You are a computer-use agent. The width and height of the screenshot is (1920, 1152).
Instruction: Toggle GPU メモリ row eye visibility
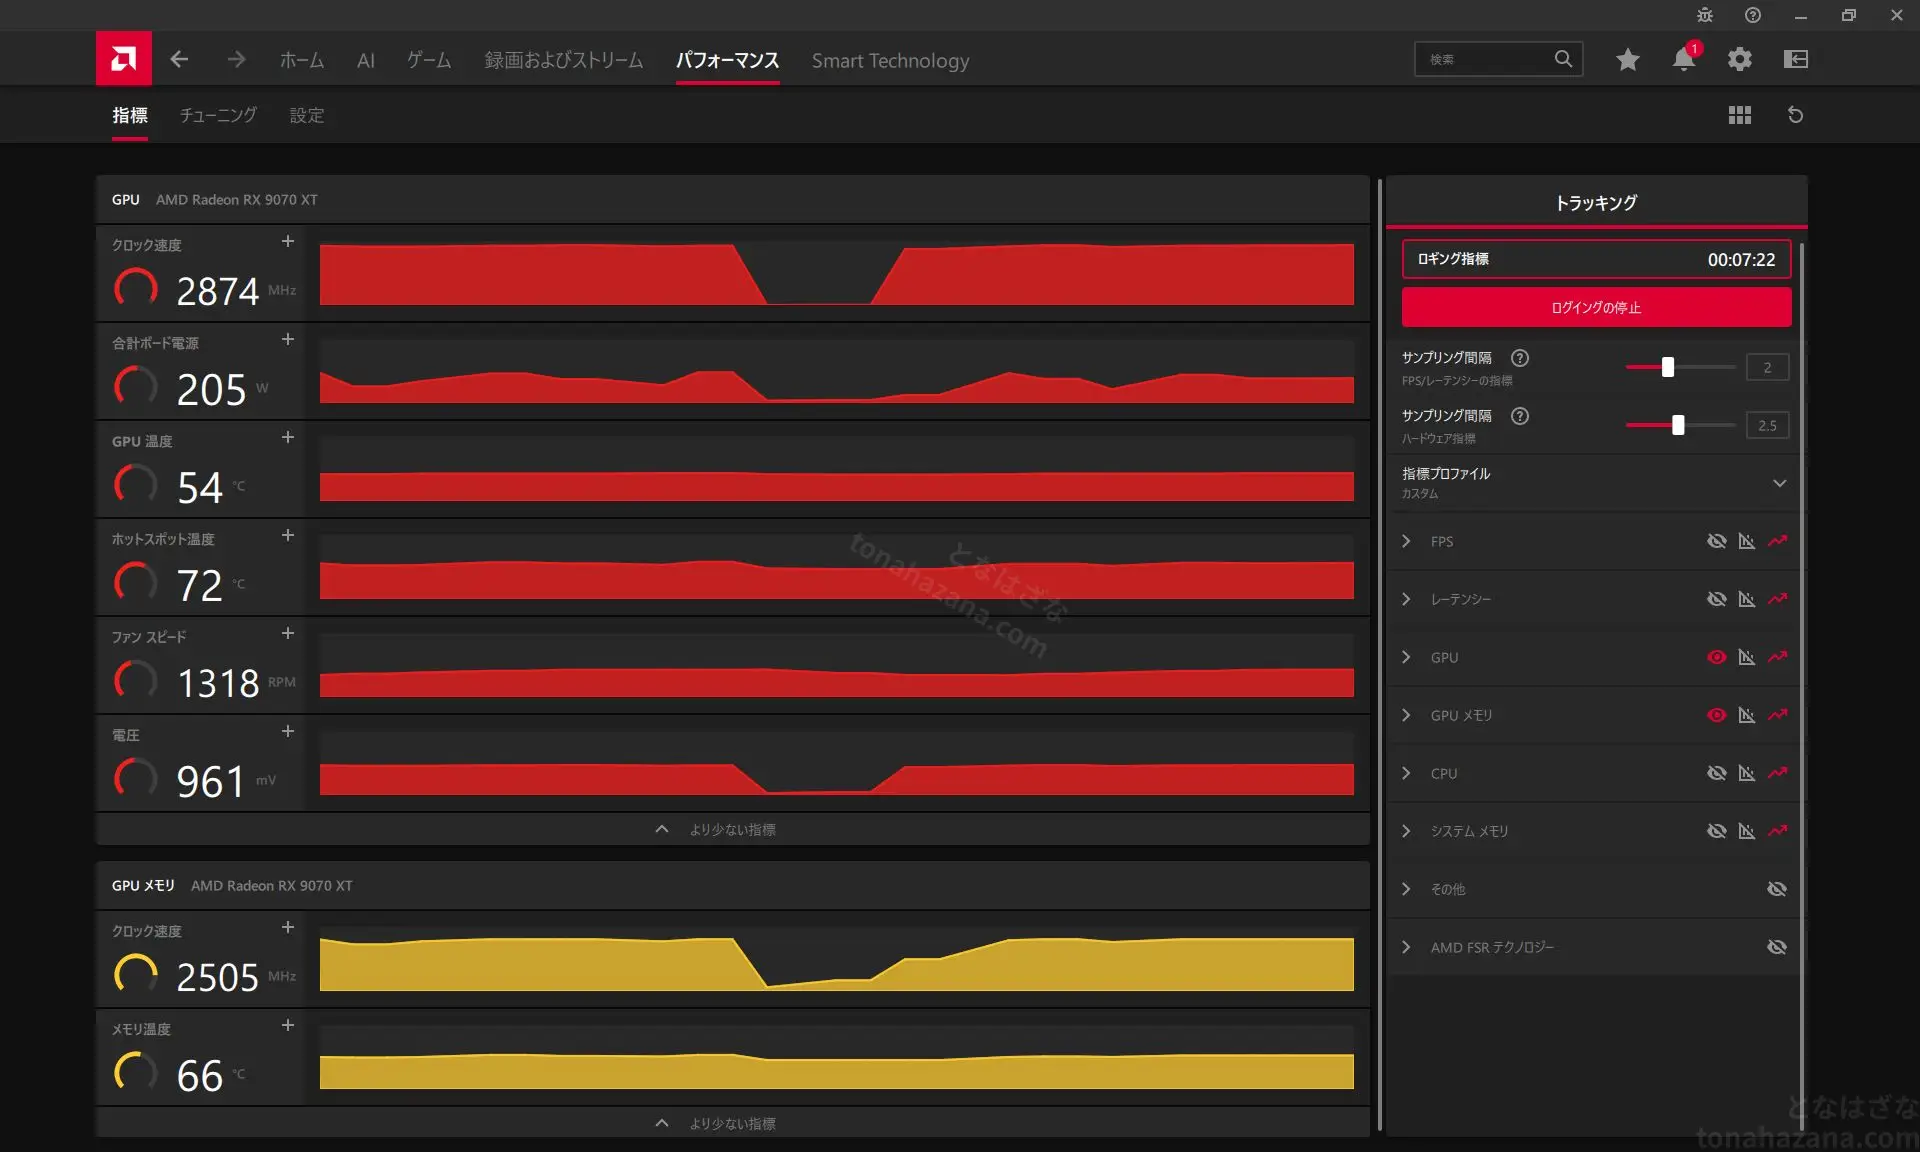(1717, 715)
